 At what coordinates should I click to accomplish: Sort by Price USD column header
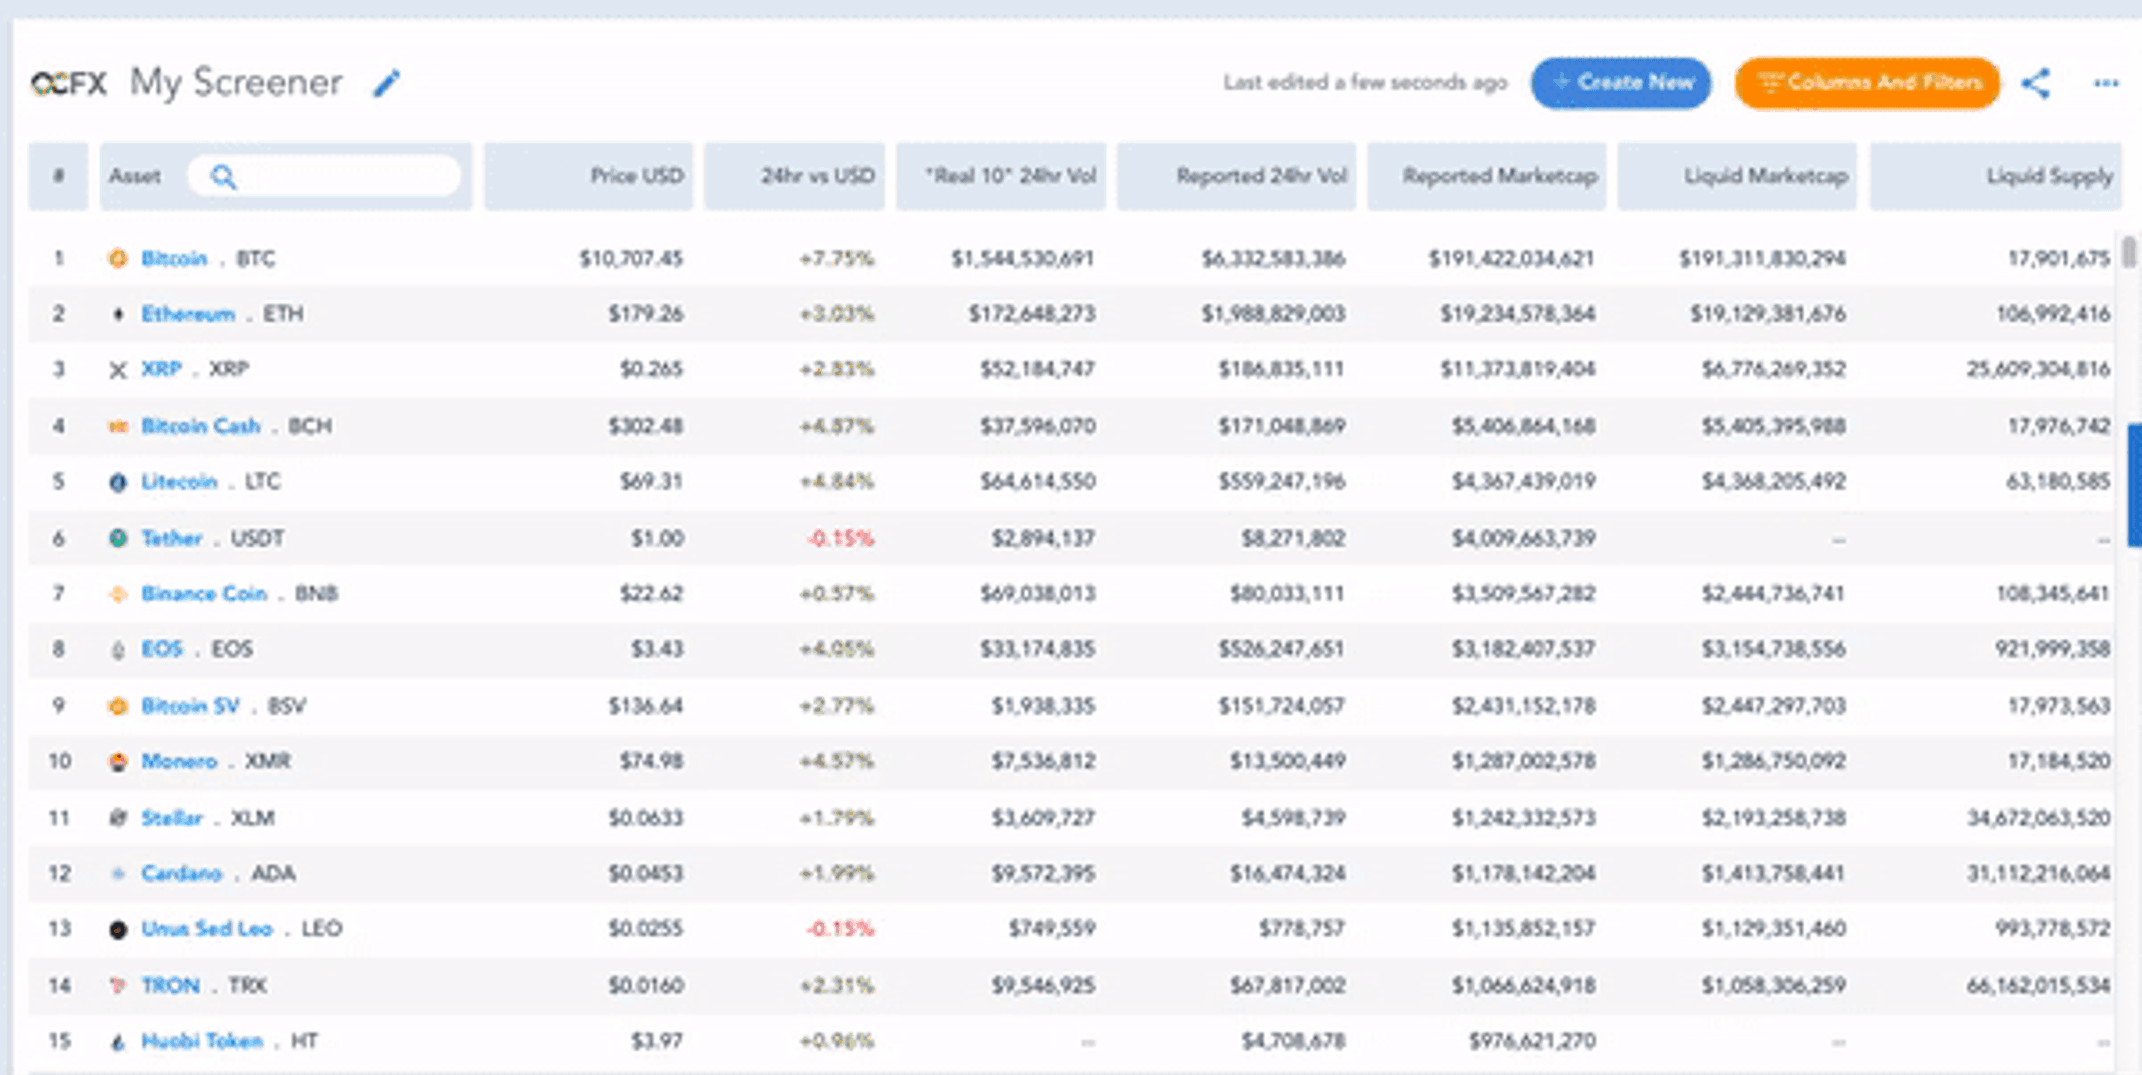coord(588,176)
